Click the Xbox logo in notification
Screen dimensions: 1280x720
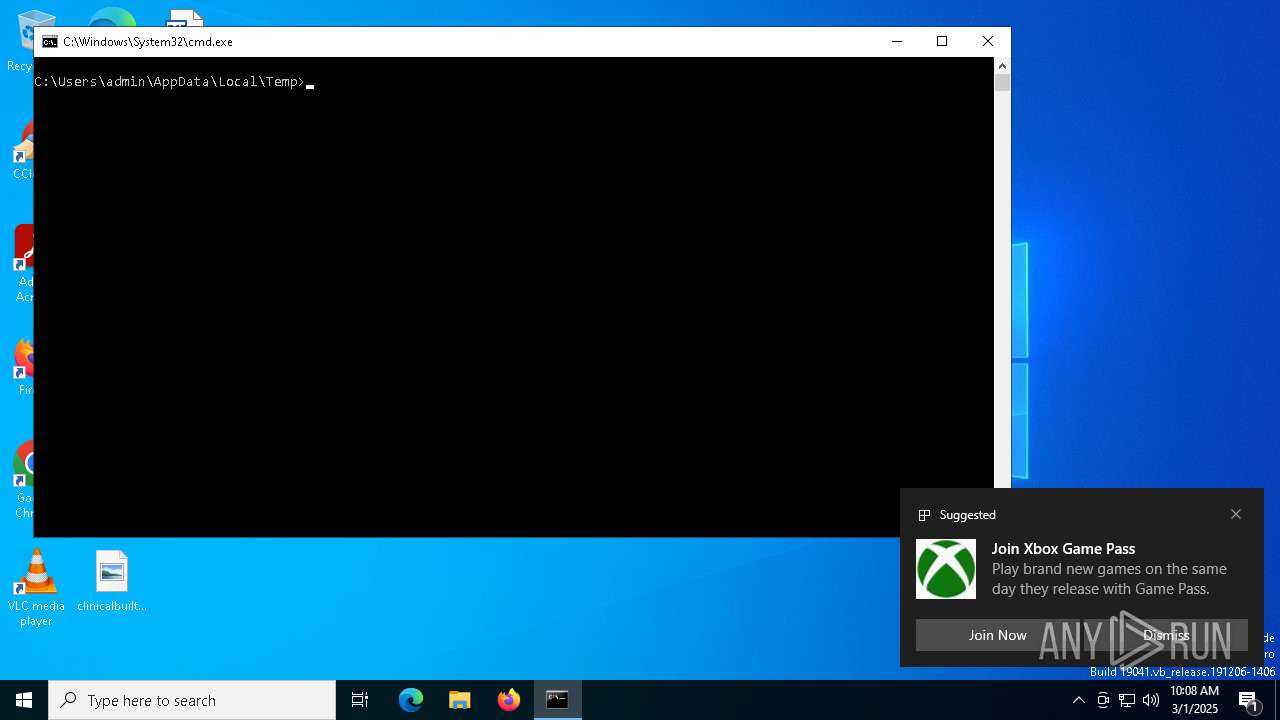point(946,569)
